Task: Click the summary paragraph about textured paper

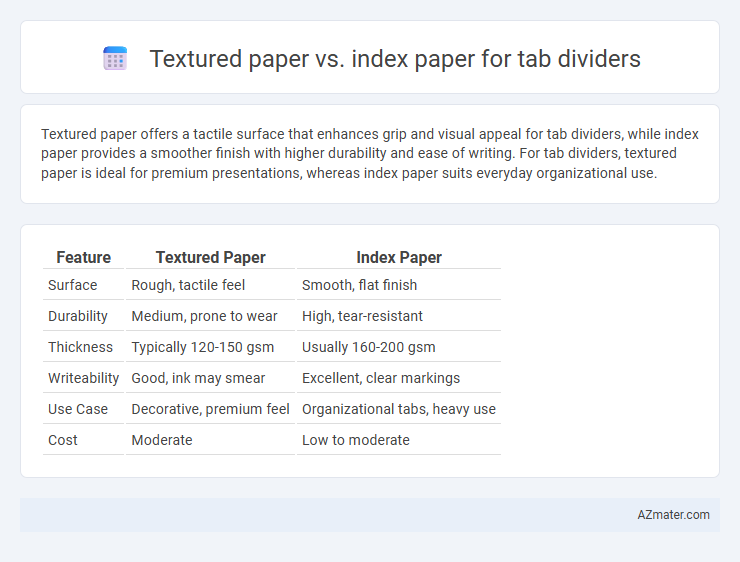Action: [x=370, y=153]
